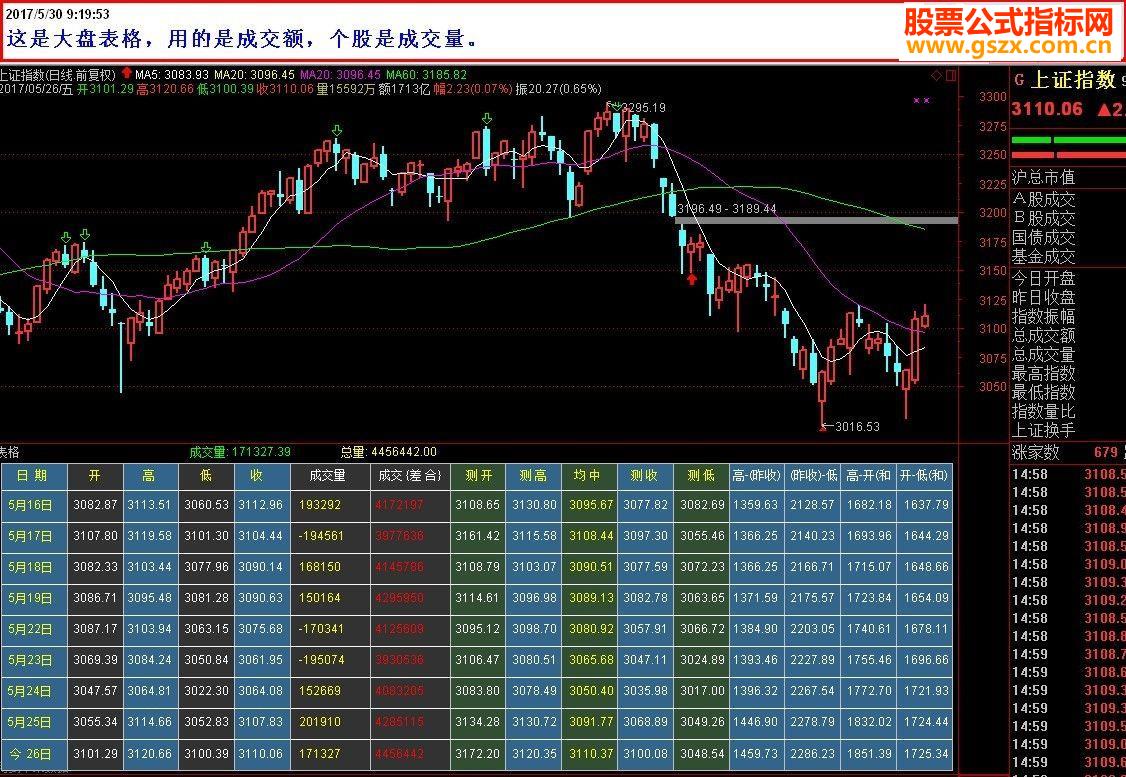
Task: Click 均中 value 3050.40 in 5月24日 row
Action: click(x=591, y=691)
